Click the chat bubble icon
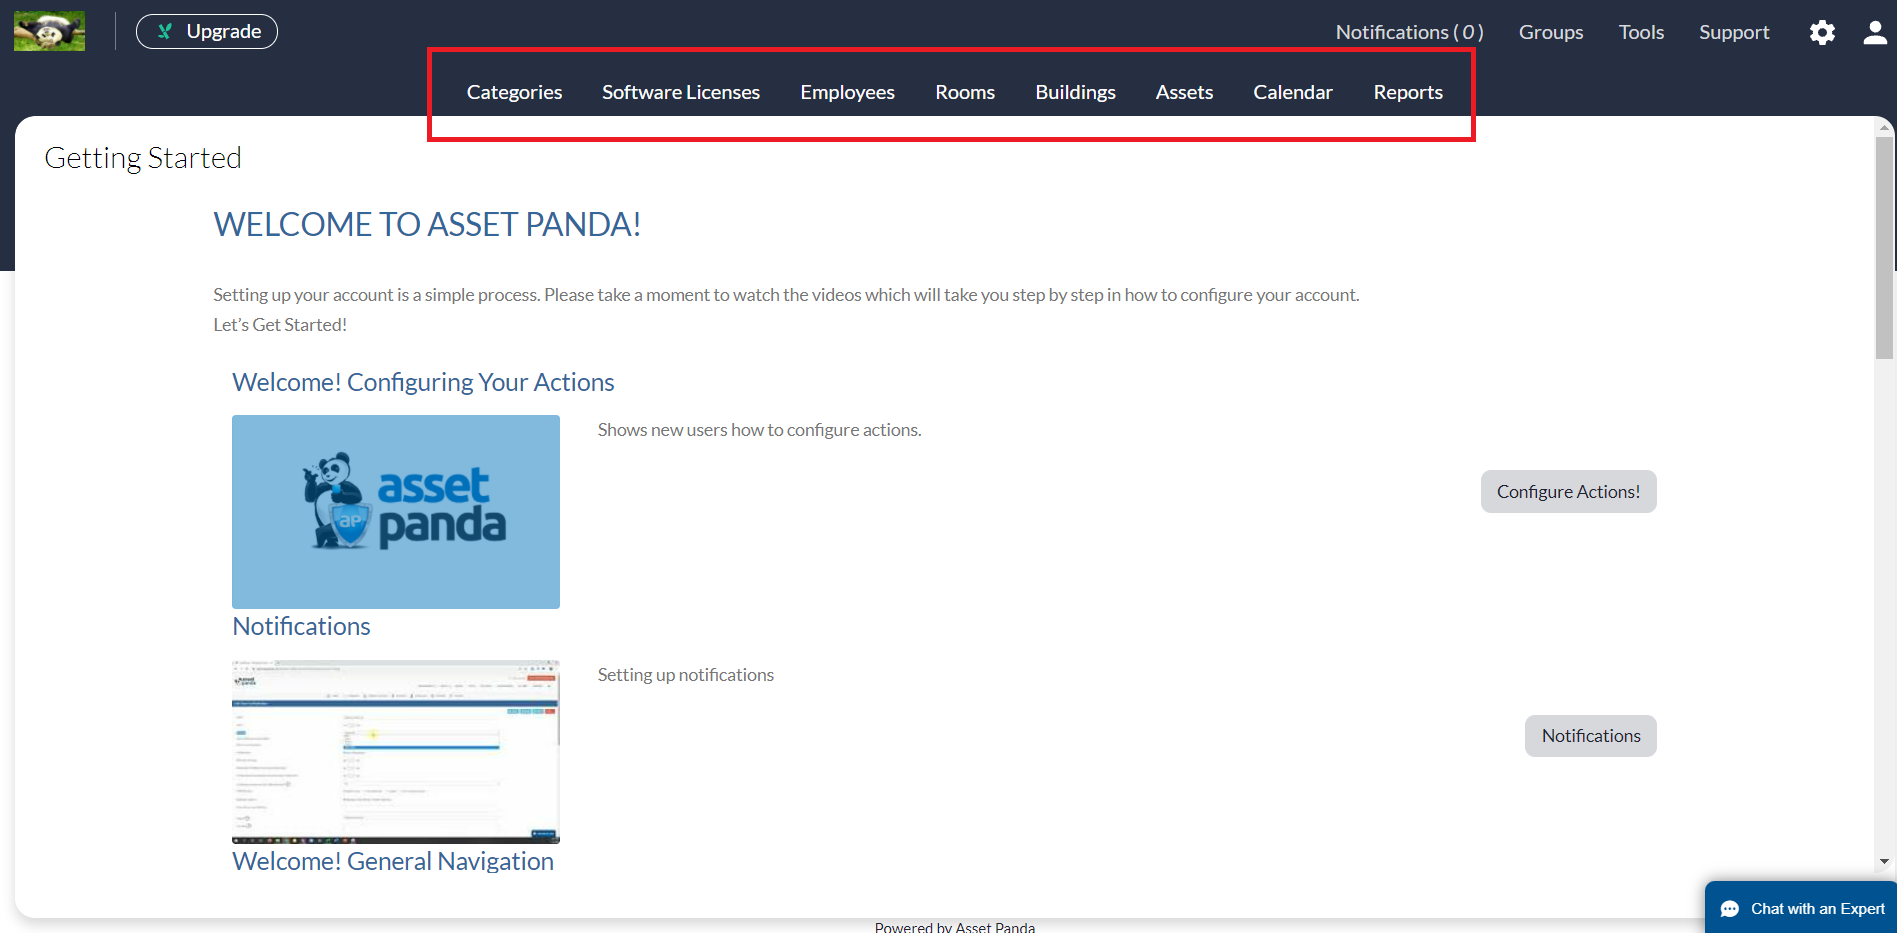Image resolution: width=1897 pixels, height=933 pixels. tap(1730, 909)
